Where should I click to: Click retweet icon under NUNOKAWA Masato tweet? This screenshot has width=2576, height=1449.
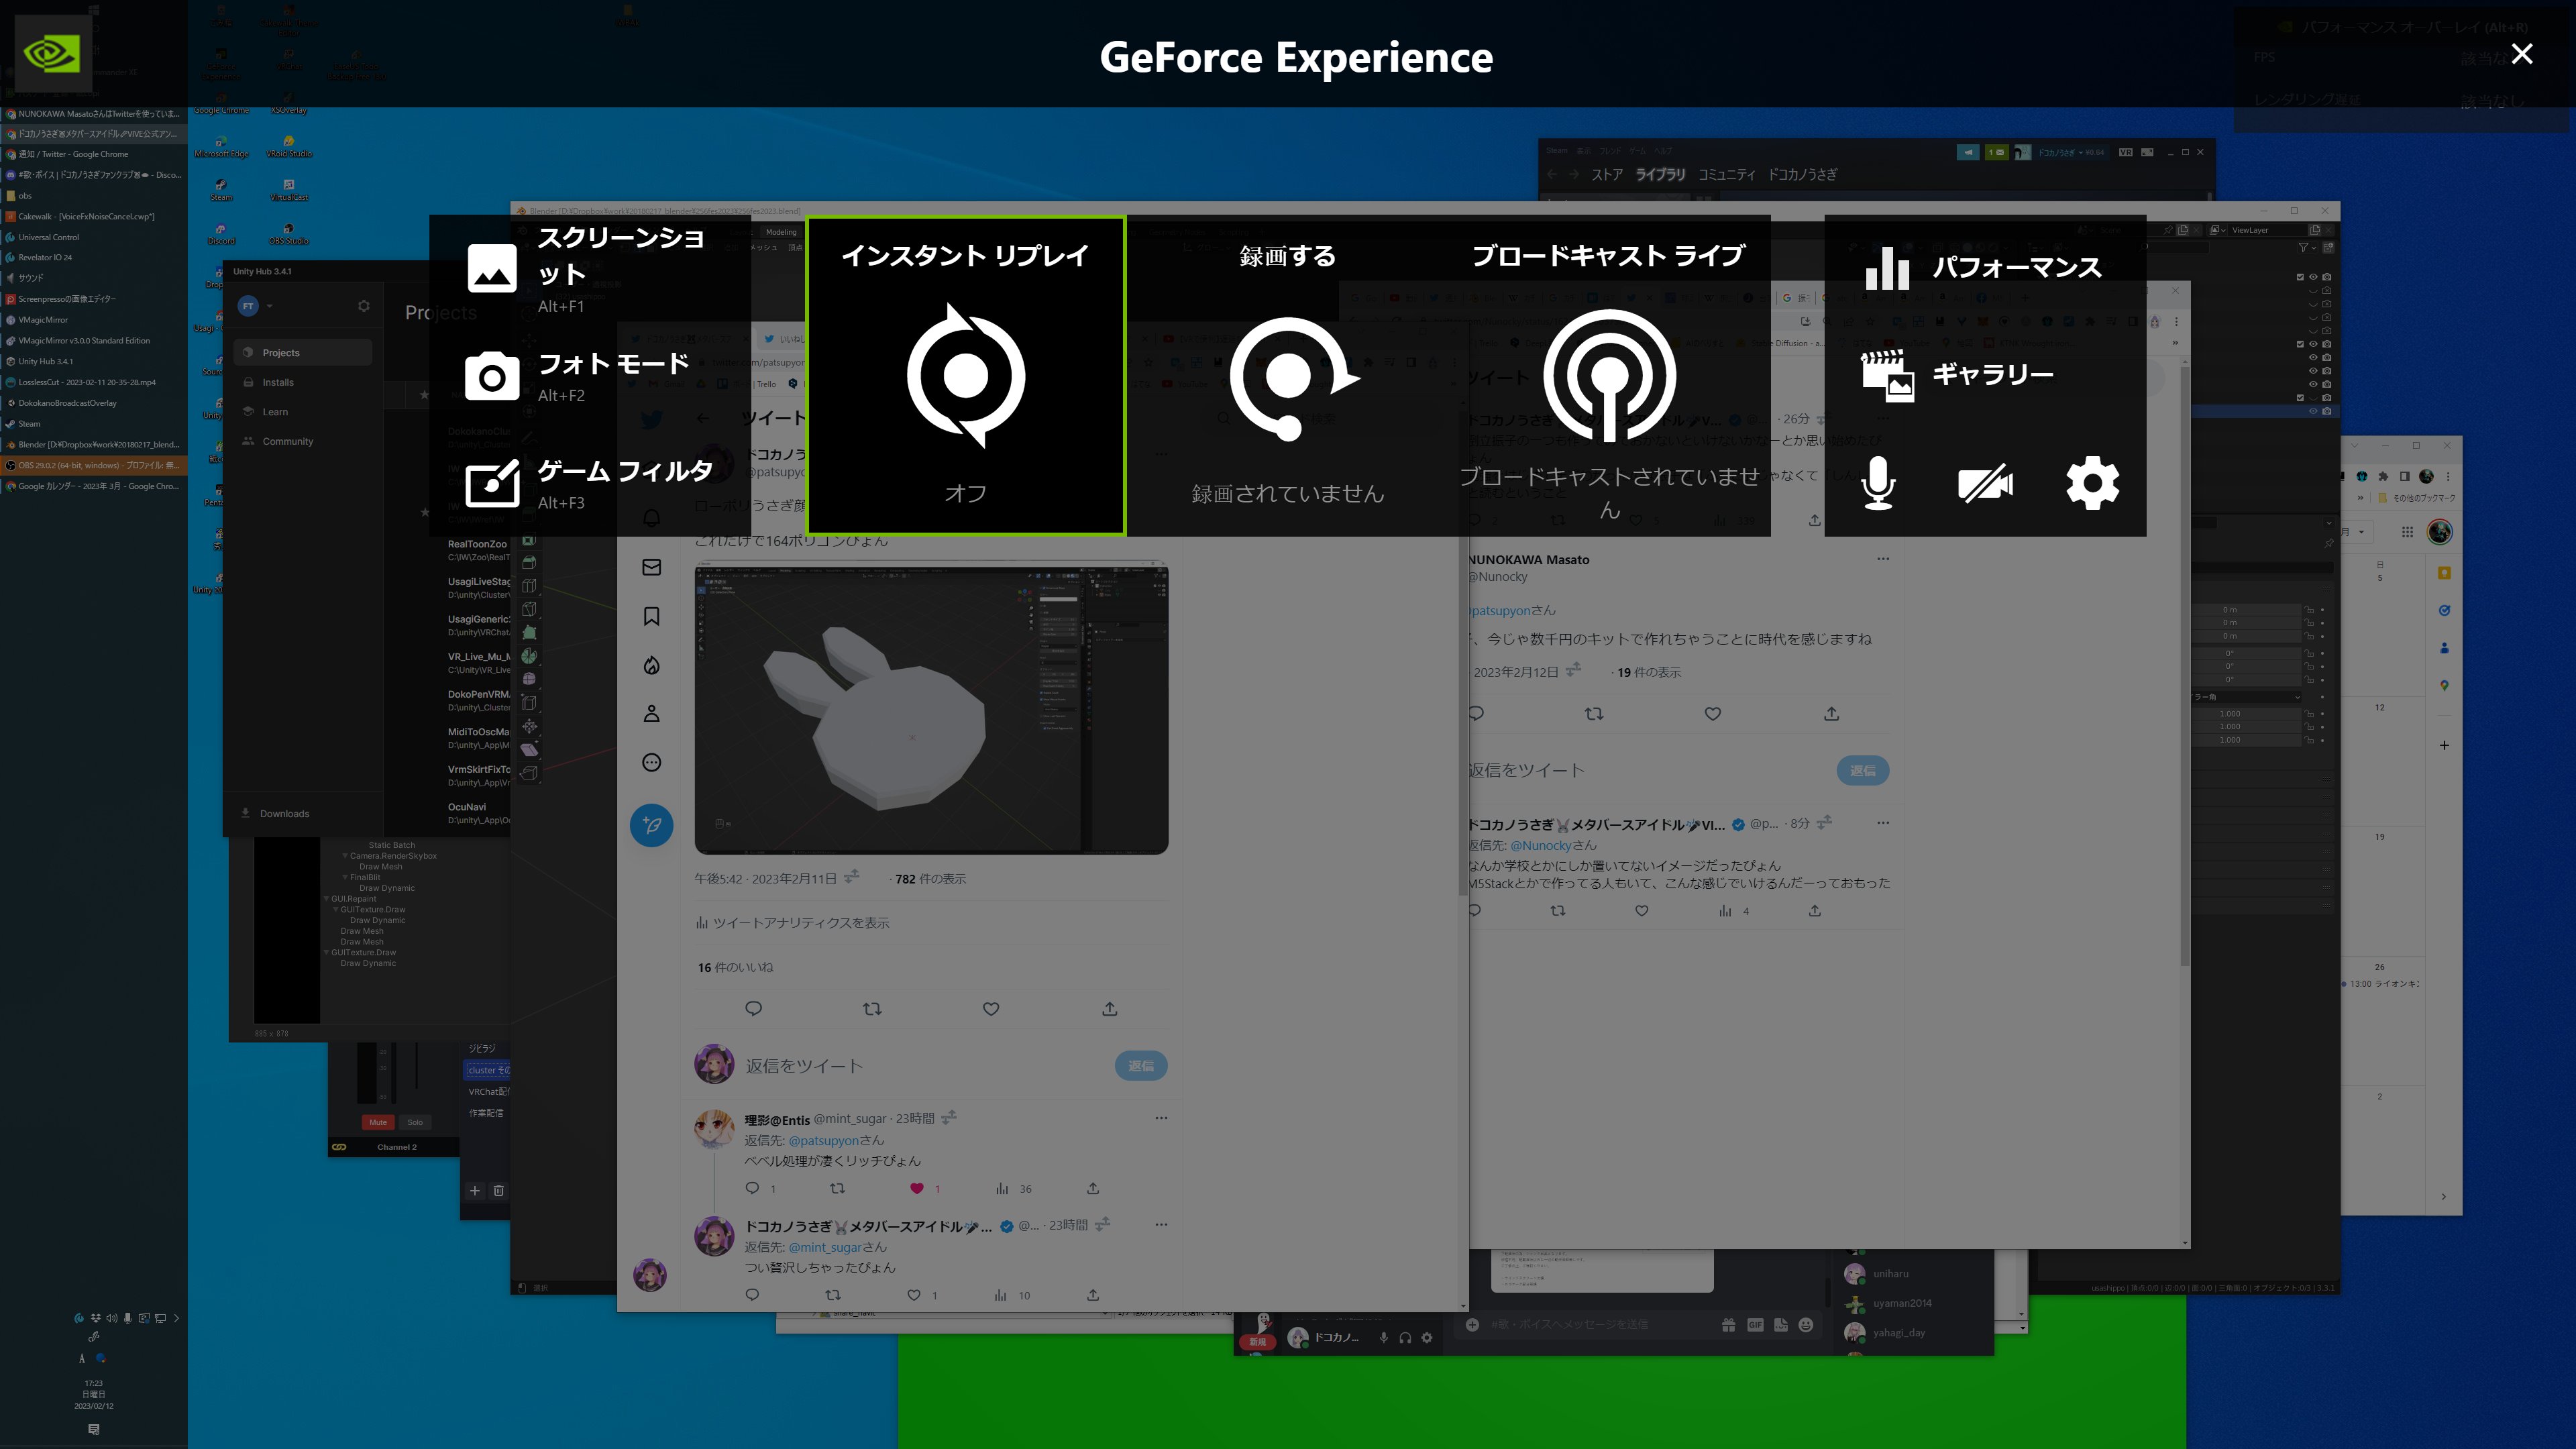pyautogui.click(x=1594, y=714)
